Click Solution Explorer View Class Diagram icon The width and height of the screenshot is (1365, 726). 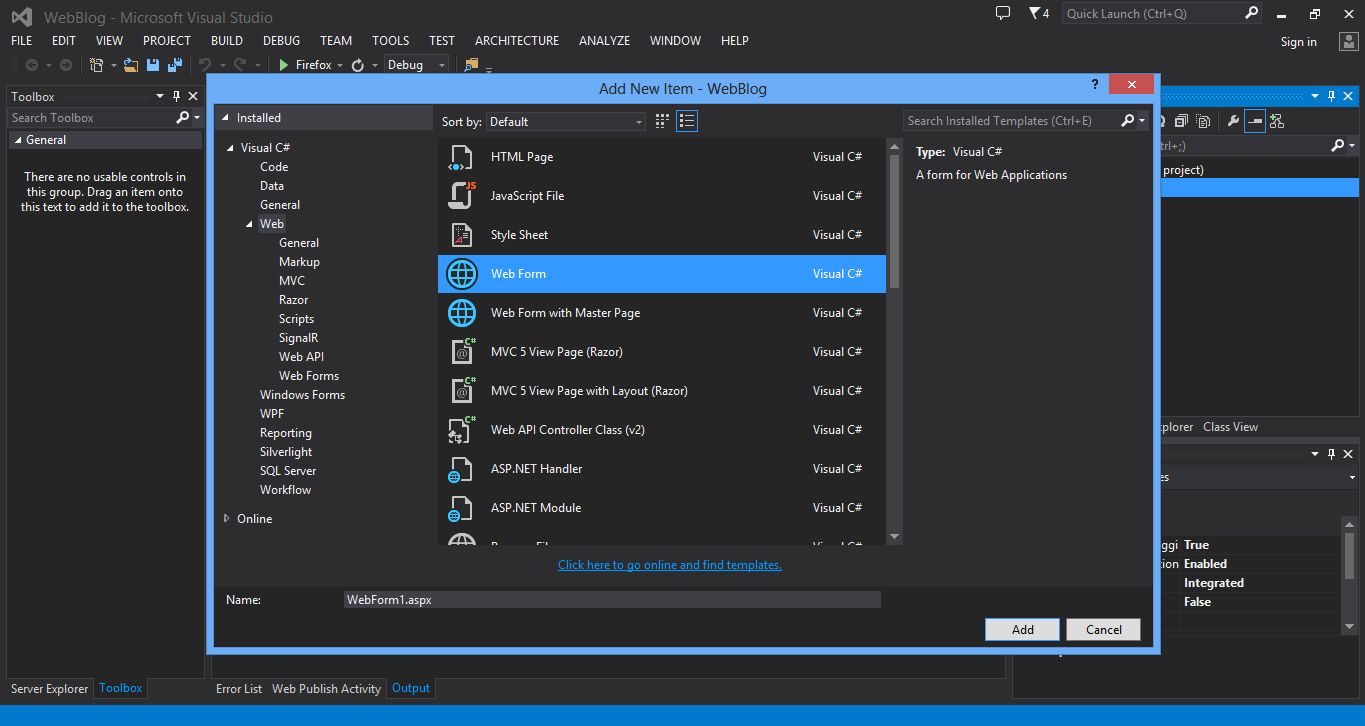(1277, 121)
